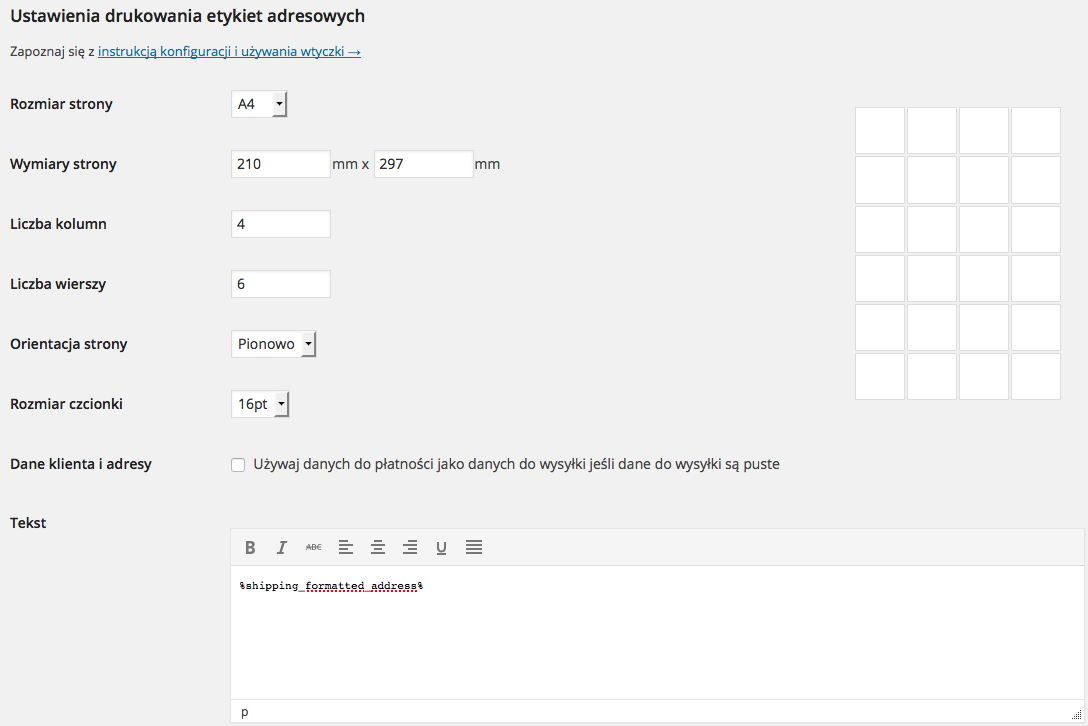This screenshot has width=1088, height=726.
Task: Click the top-left label cell in preview grid
Action: [x=880, y=130]
